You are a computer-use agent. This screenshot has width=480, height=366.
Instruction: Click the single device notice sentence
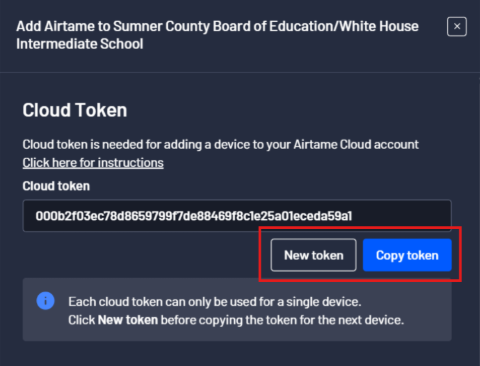[215, 302]
